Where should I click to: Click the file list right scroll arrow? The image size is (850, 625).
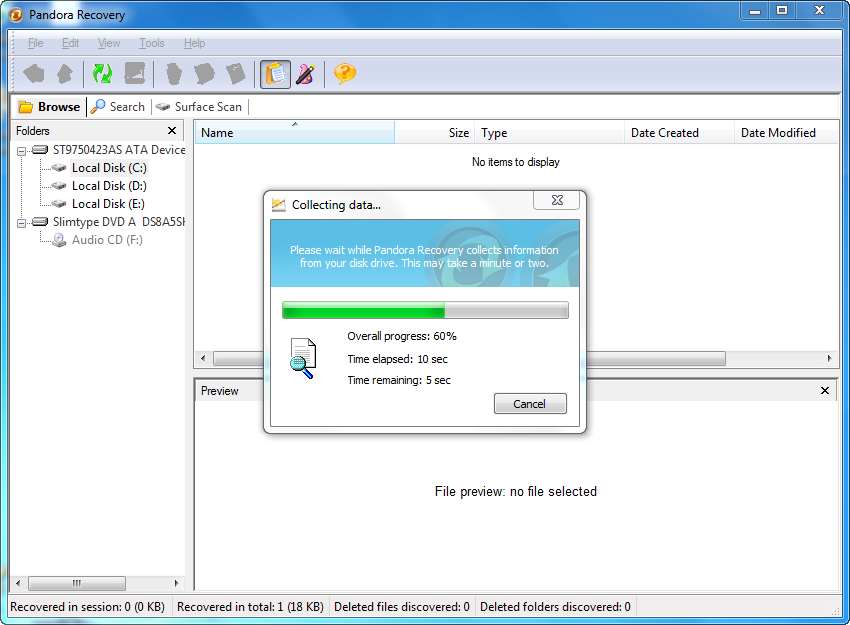[x=829, y=358]
